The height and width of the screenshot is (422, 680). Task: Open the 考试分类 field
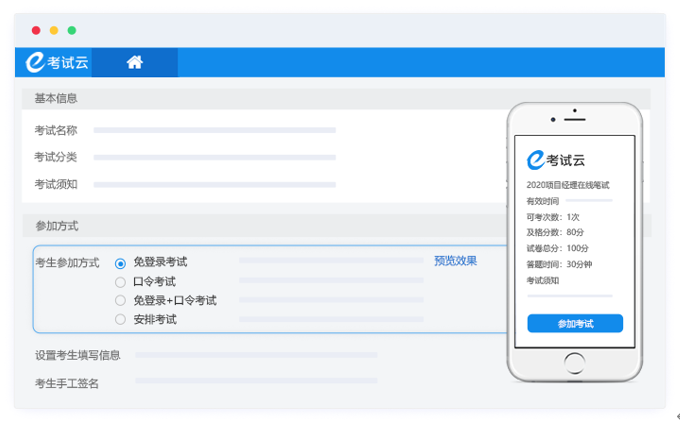coord(214,157)
